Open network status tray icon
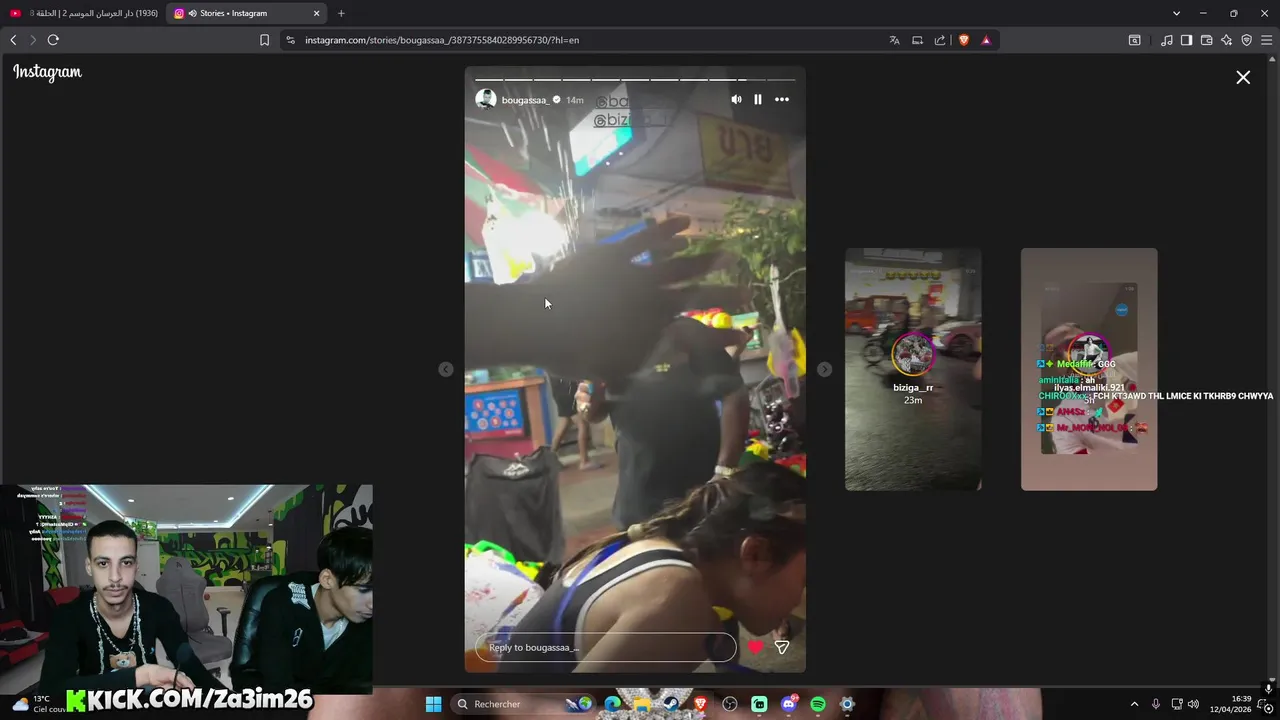The height and width of the screenshot is (720, 1280). coord(1177,704)
